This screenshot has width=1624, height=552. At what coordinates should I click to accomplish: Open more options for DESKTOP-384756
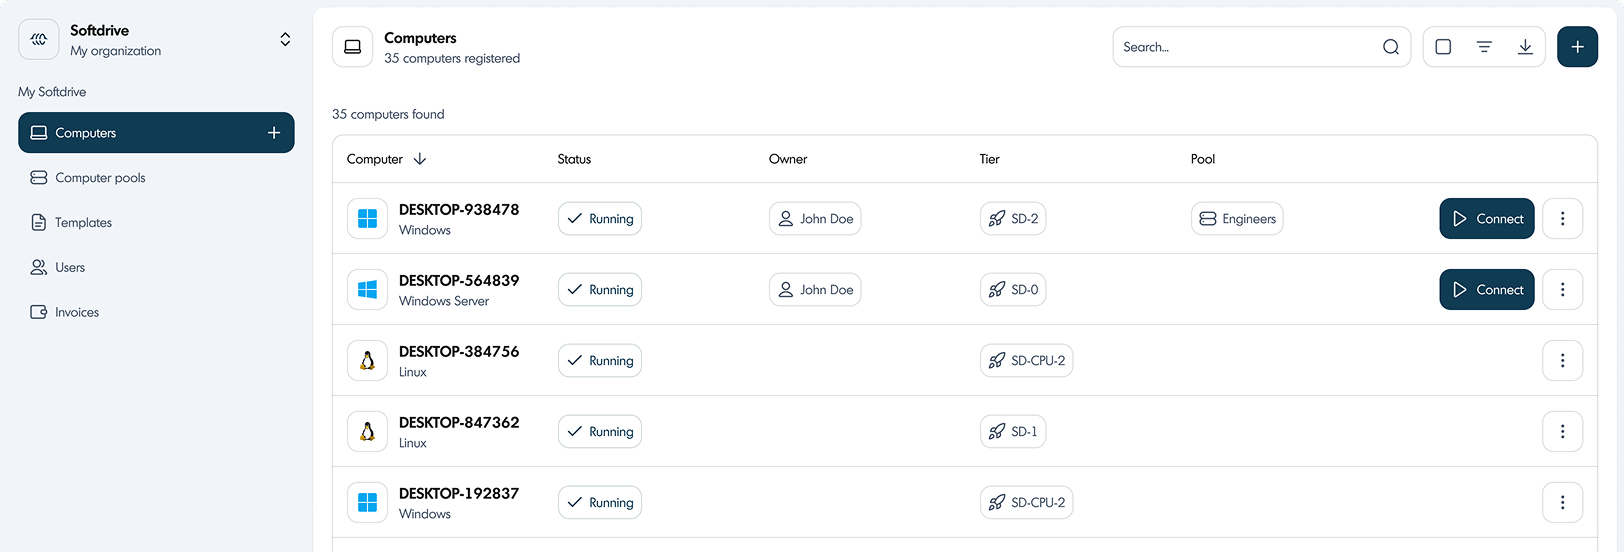pyautogui.click(x=1562, y=361)
